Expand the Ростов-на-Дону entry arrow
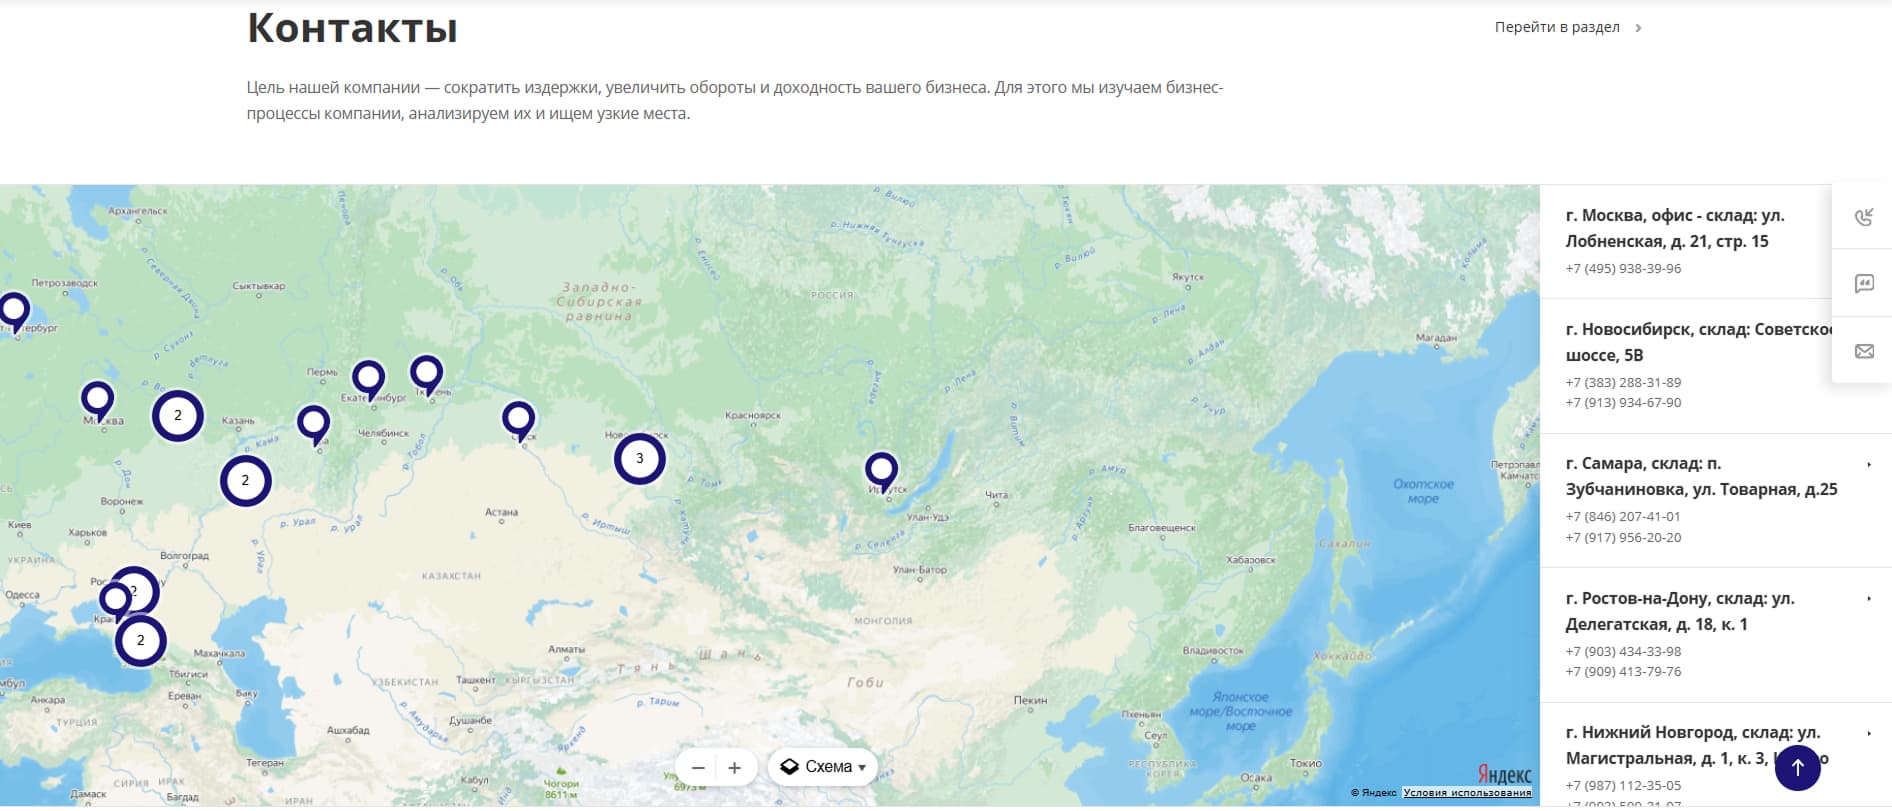Screen dimensions: 1892x811 coord(1868,599)
